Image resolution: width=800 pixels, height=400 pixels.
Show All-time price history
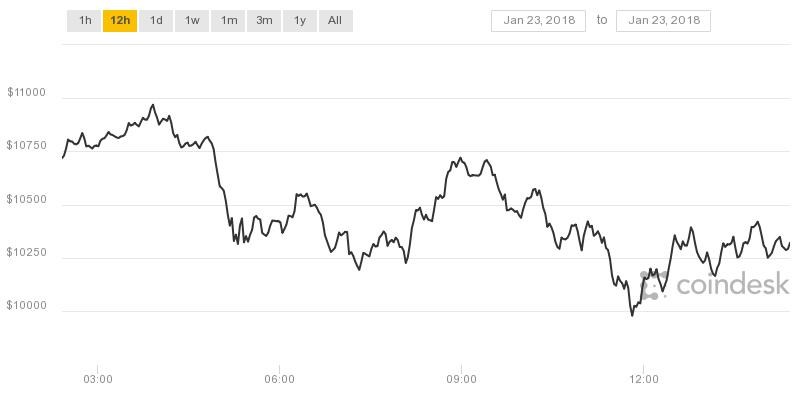[x=335, y=20]
